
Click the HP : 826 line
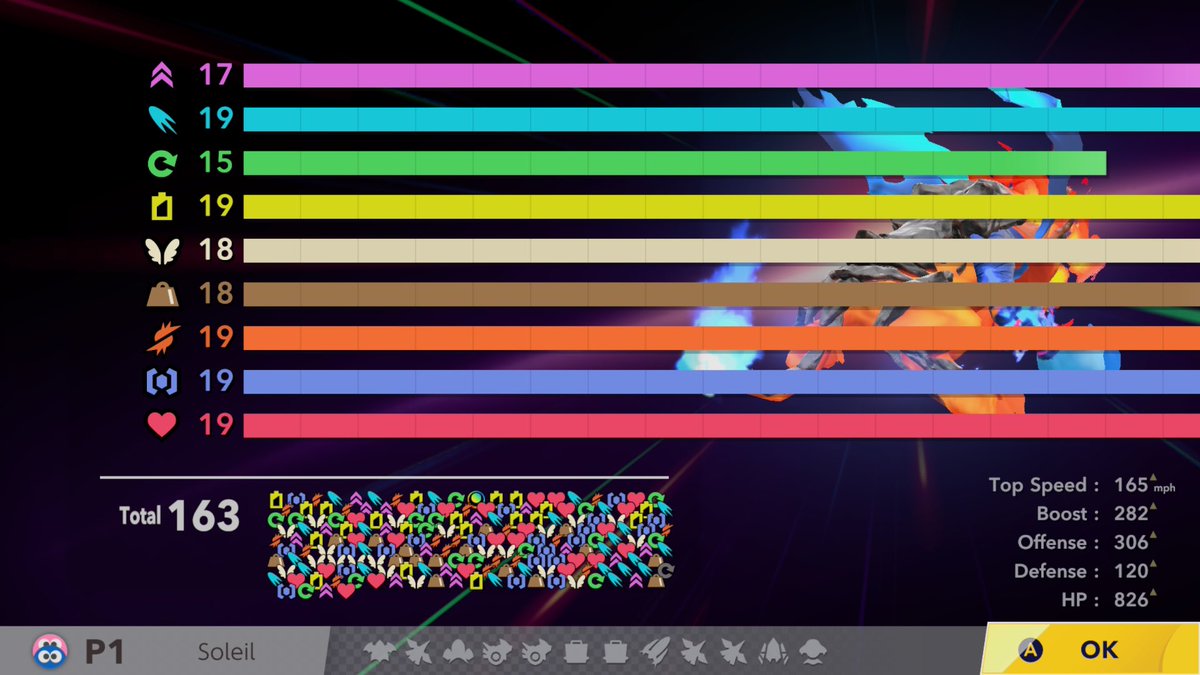click(x=1110, y=600)
